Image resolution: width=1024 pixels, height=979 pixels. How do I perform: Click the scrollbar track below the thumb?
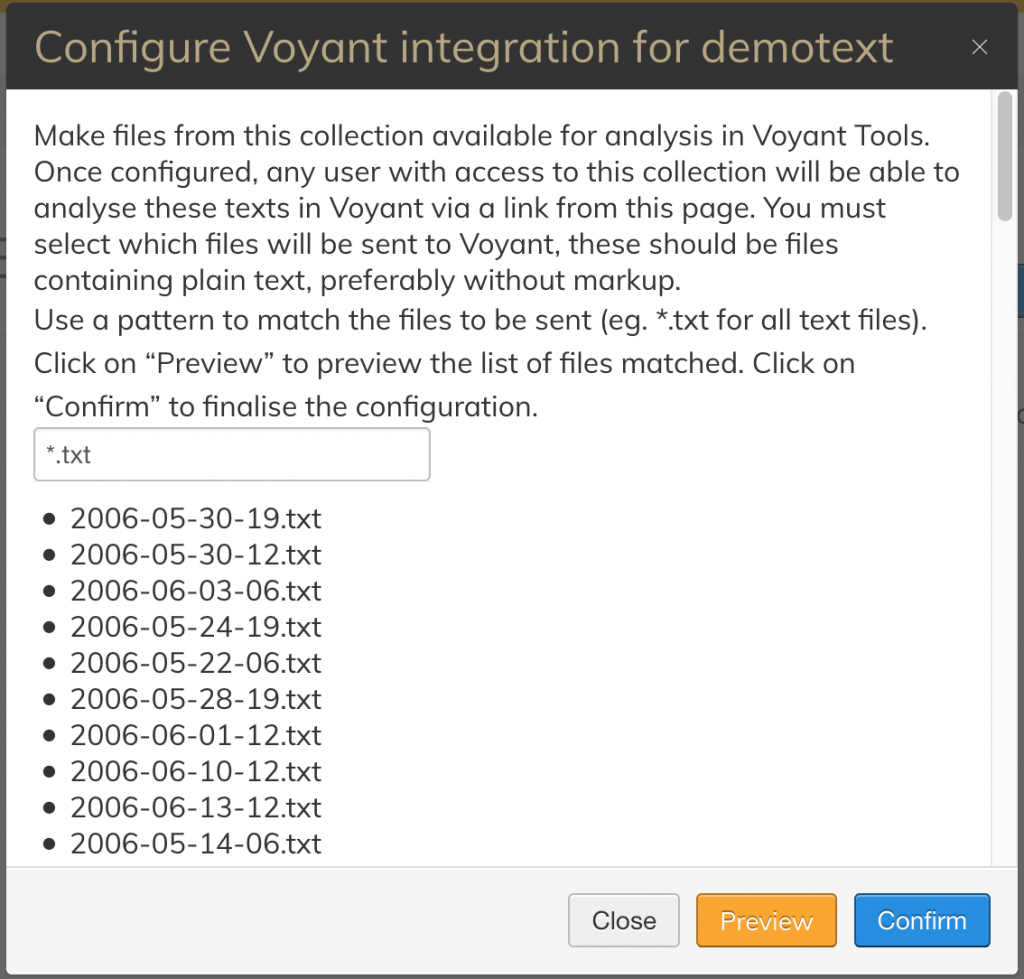1005,542
